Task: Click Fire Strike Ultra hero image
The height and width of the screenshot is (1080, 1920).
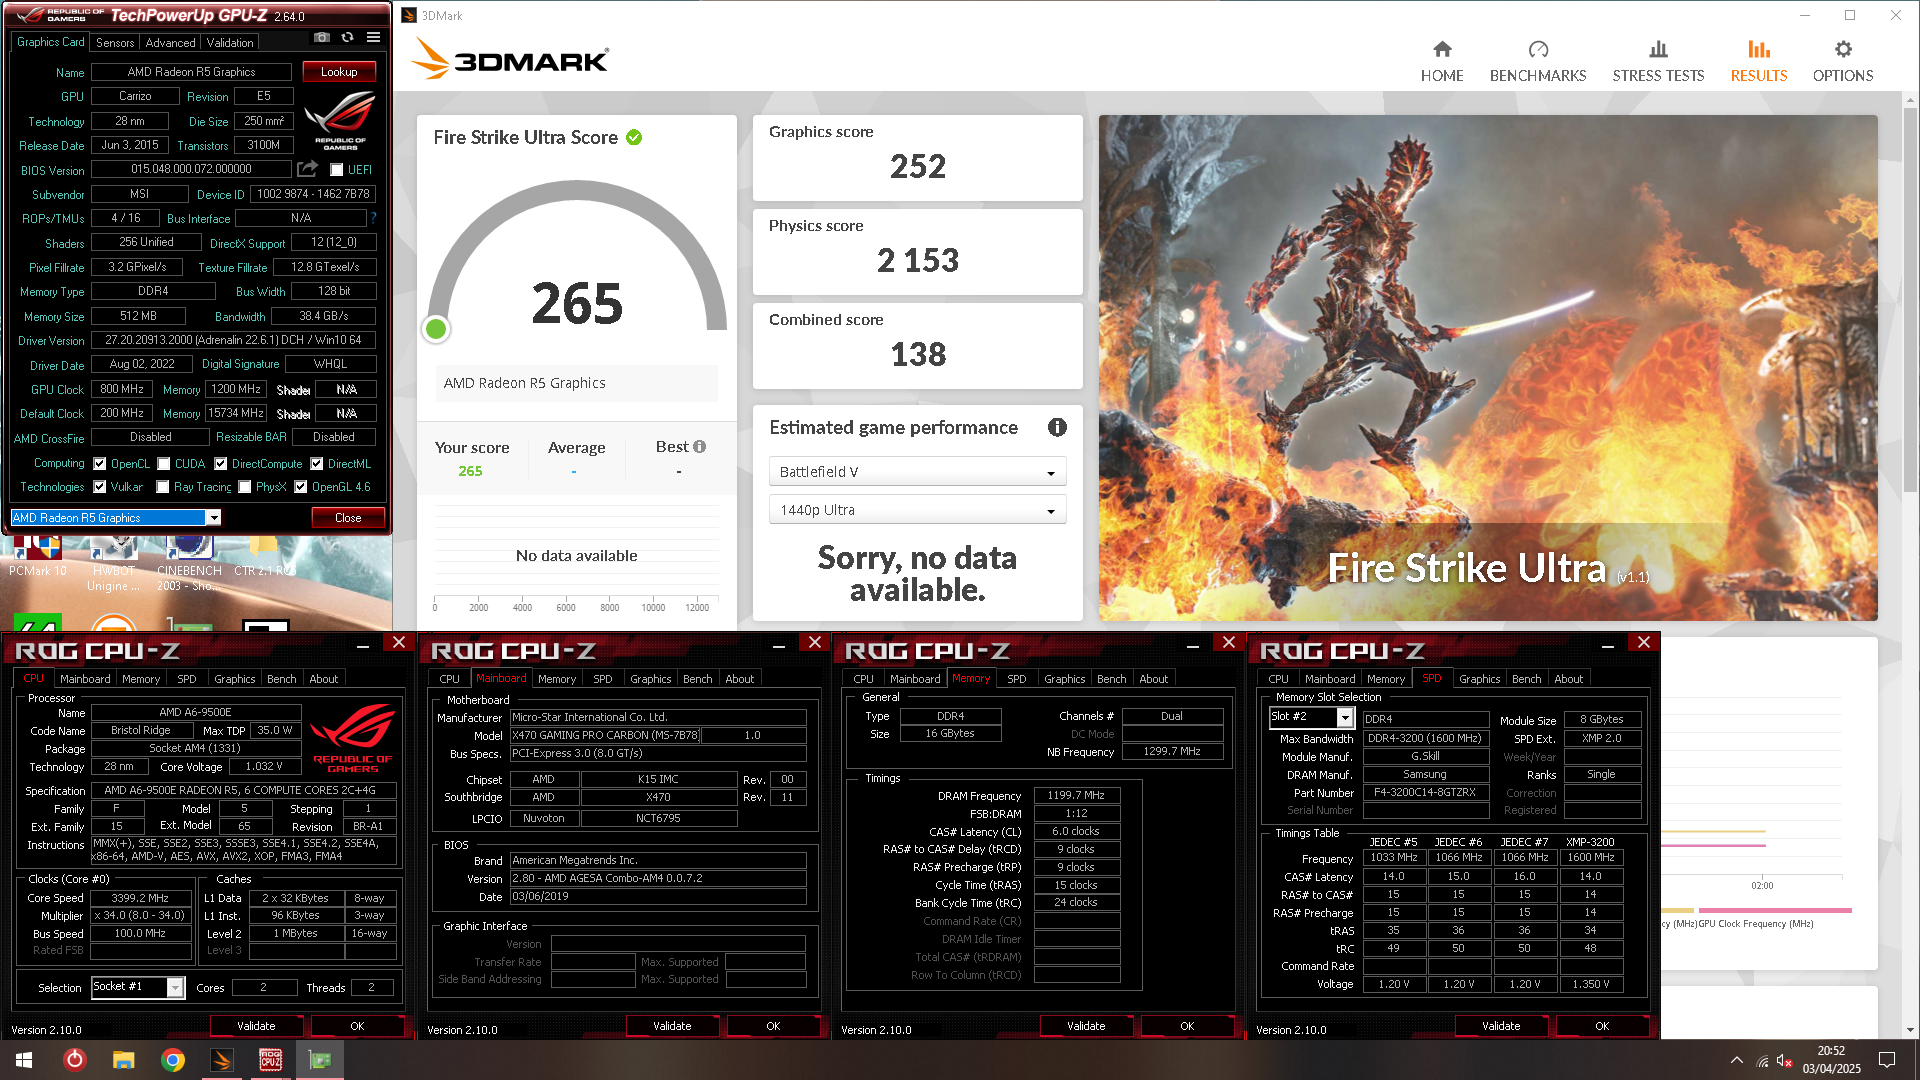Action: (x=1488, y=368)
